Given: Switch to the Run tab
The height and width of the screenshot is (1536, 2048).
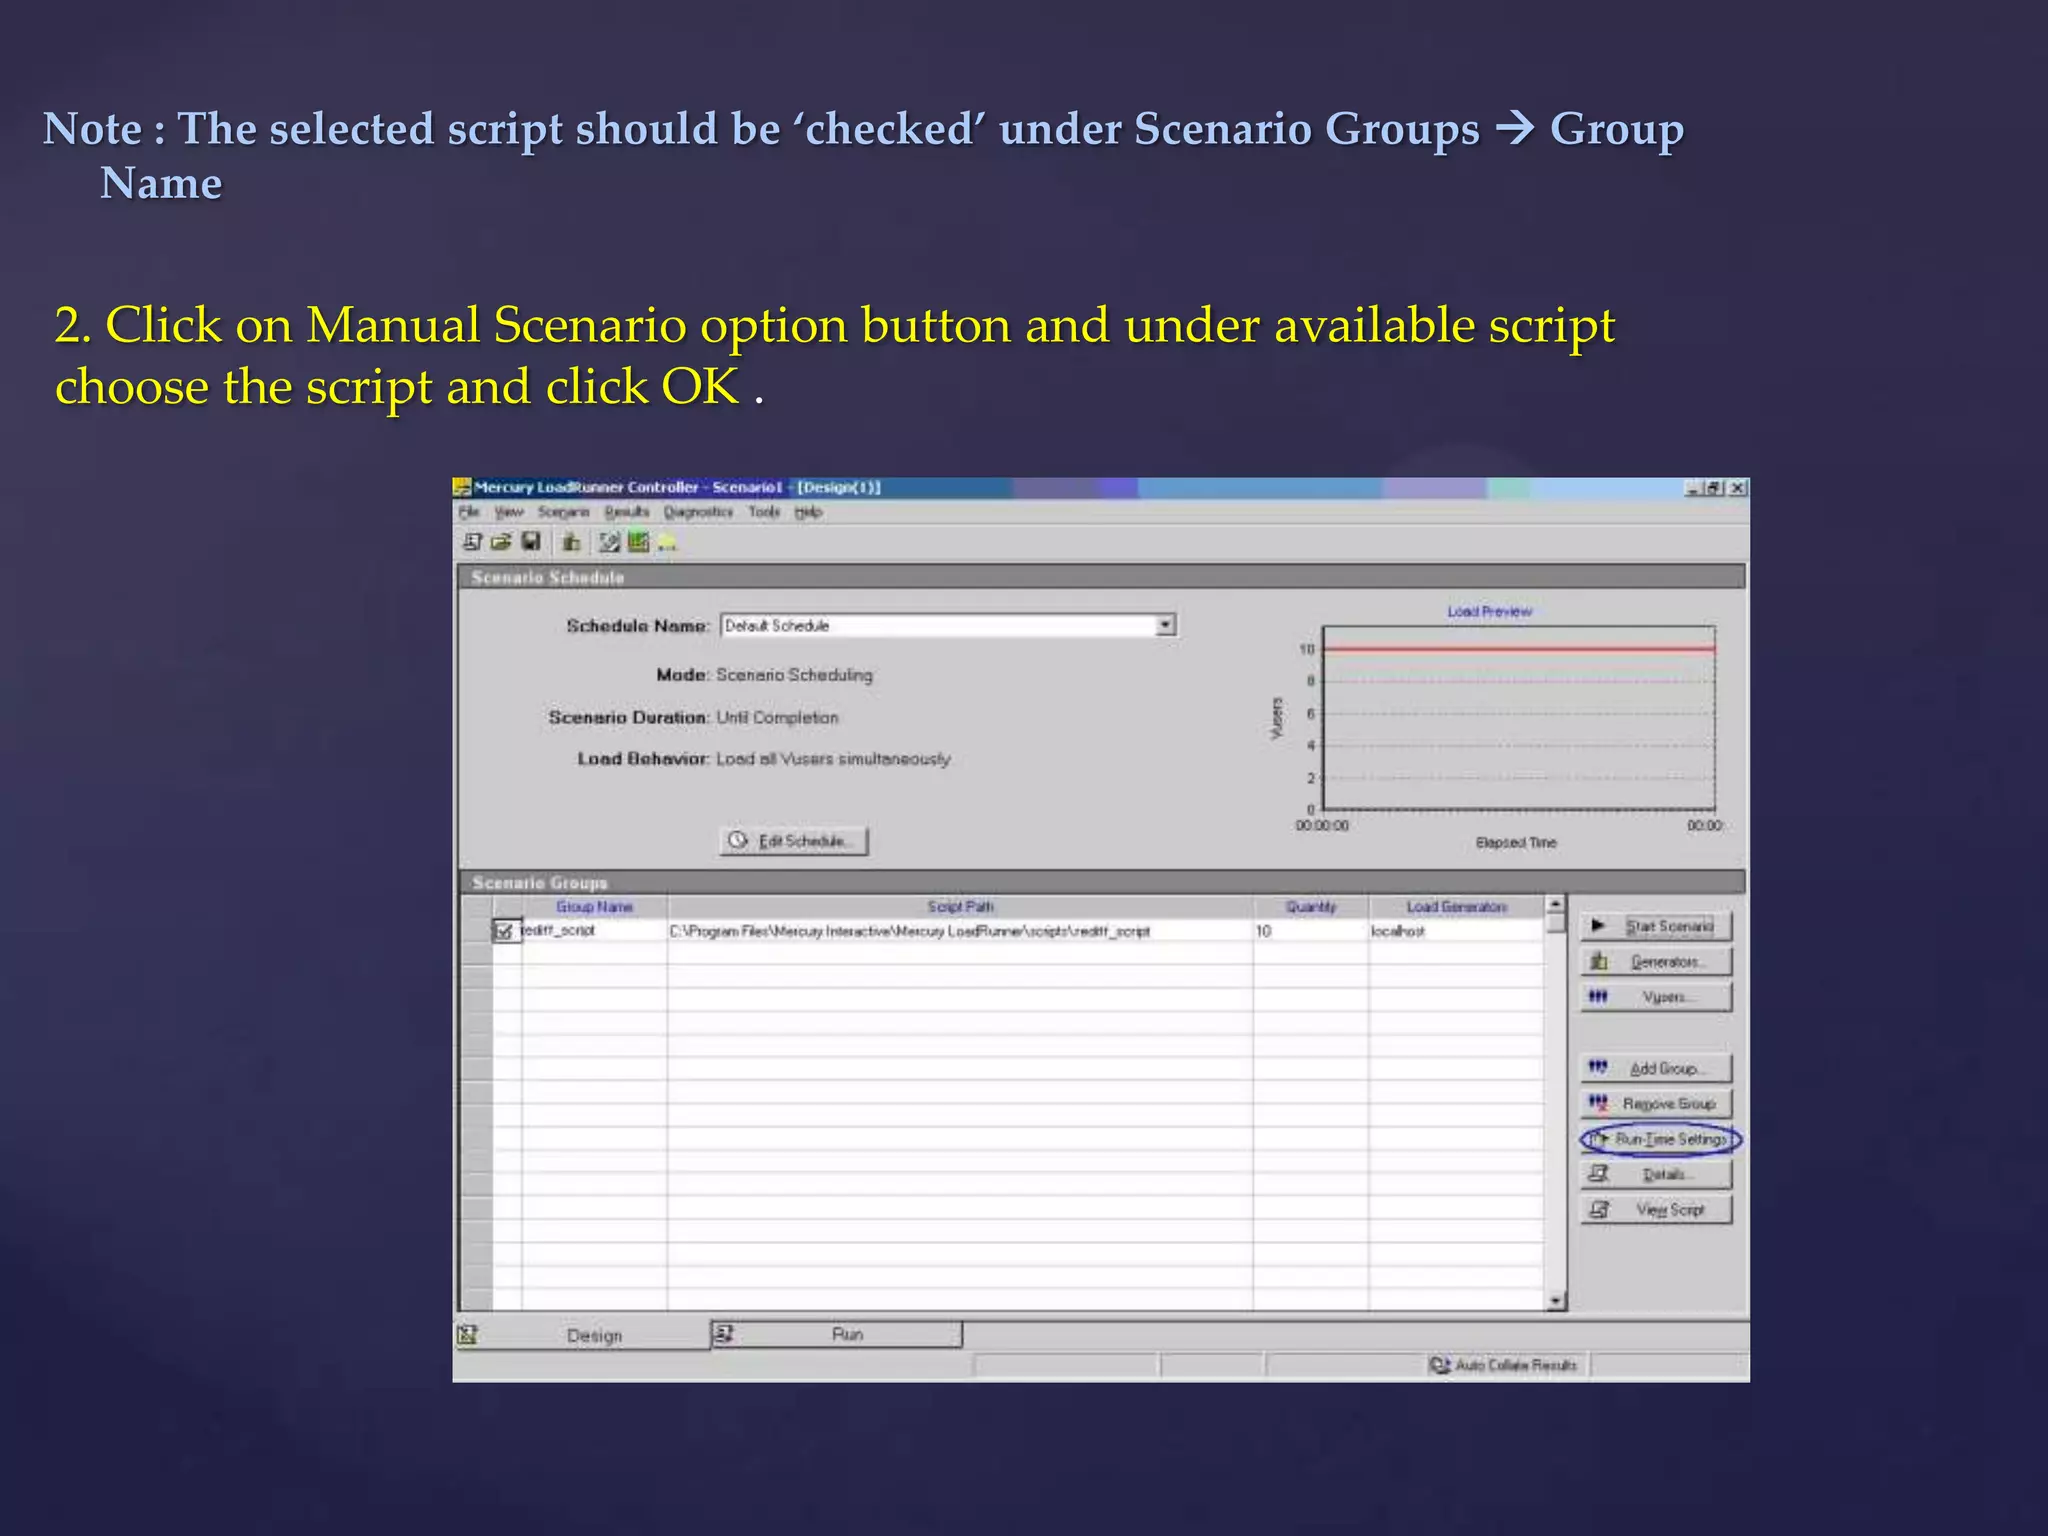Looking at the screenshot, I should point(836,1334).
